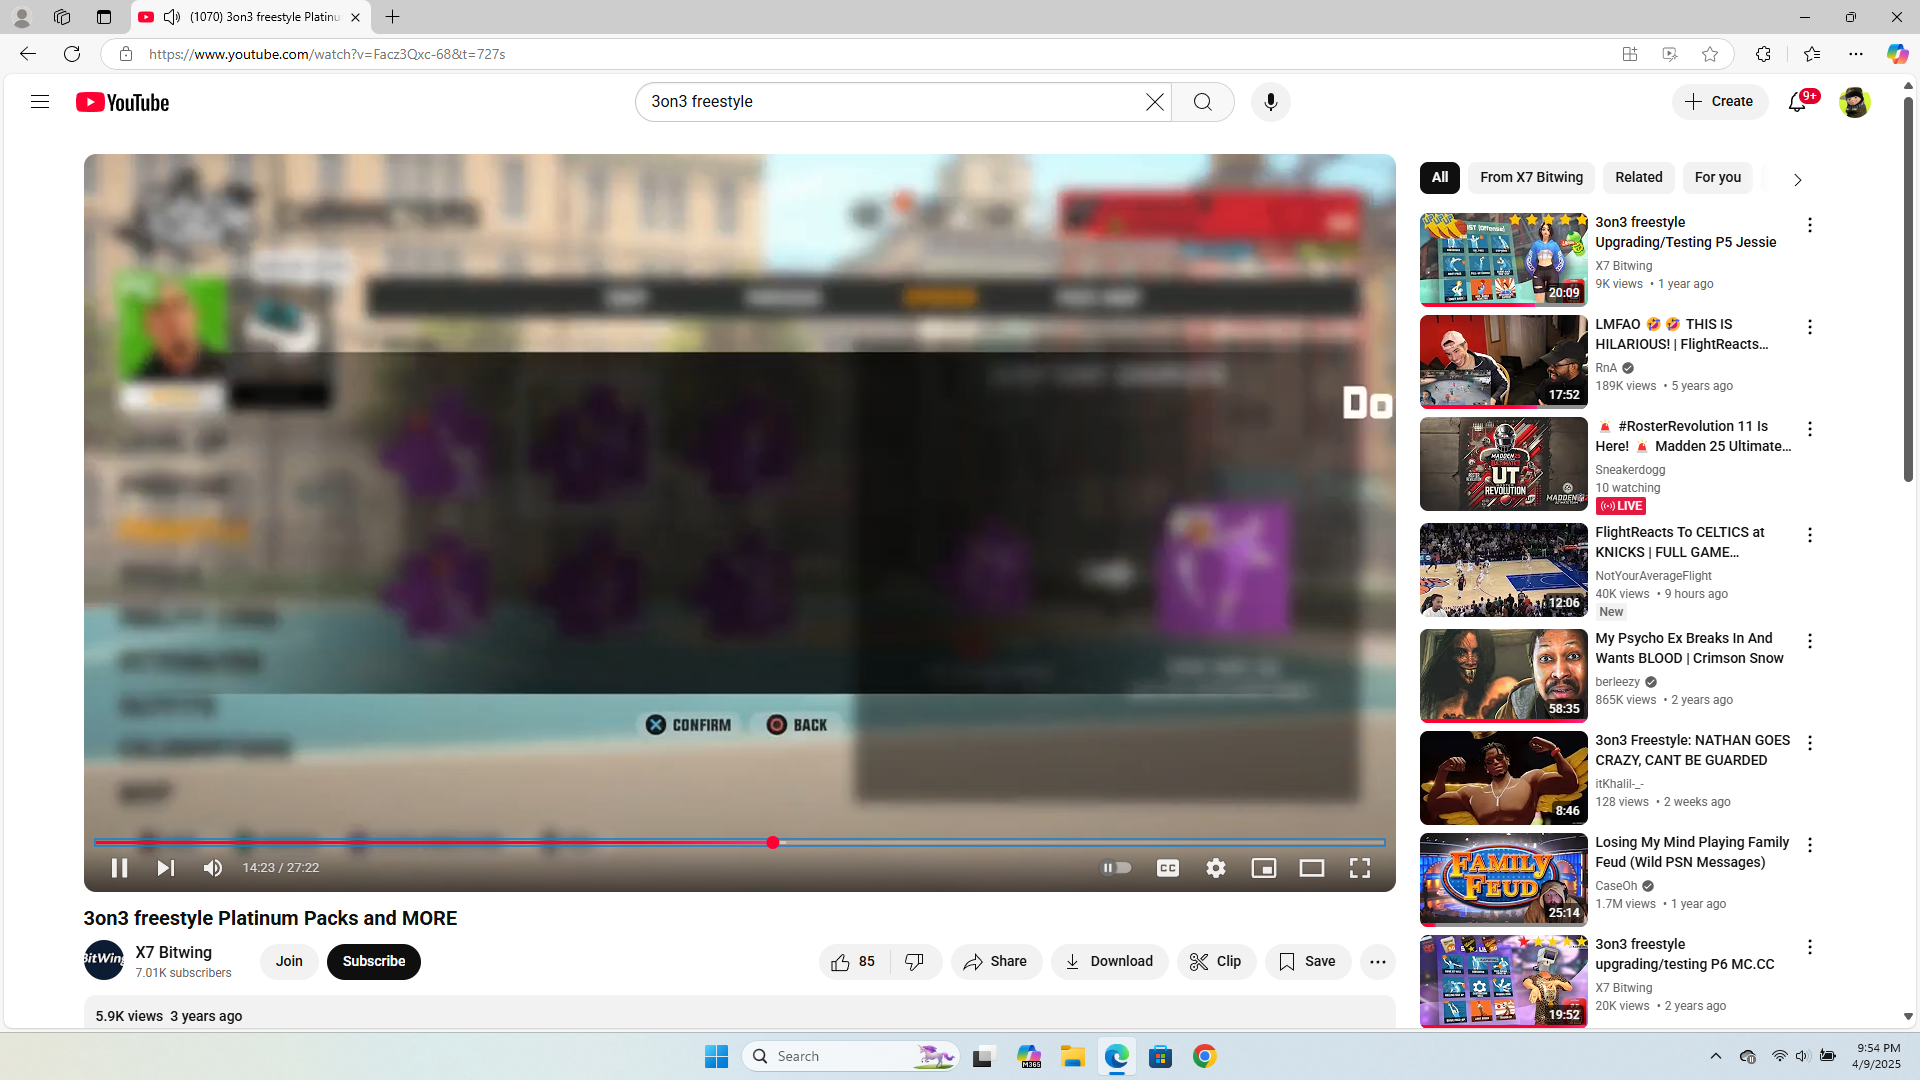Viewport: 1920px width, 1080px height.
Task: Open options for FlightReacts hilarious video
Action: 1809,328
